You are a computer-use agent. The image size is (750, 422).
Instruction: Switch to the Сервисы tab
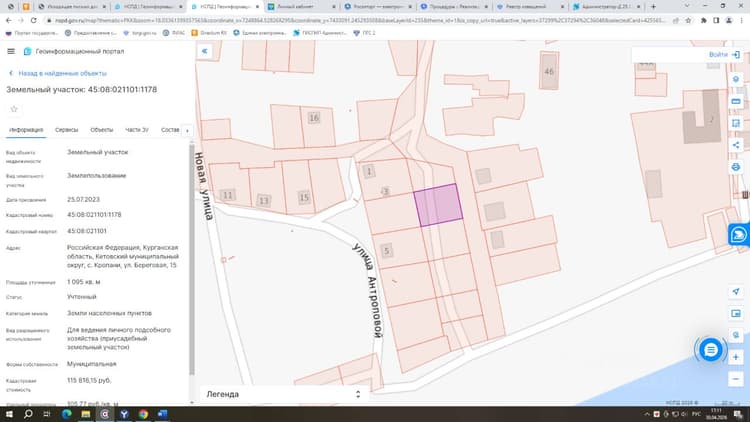66,130
